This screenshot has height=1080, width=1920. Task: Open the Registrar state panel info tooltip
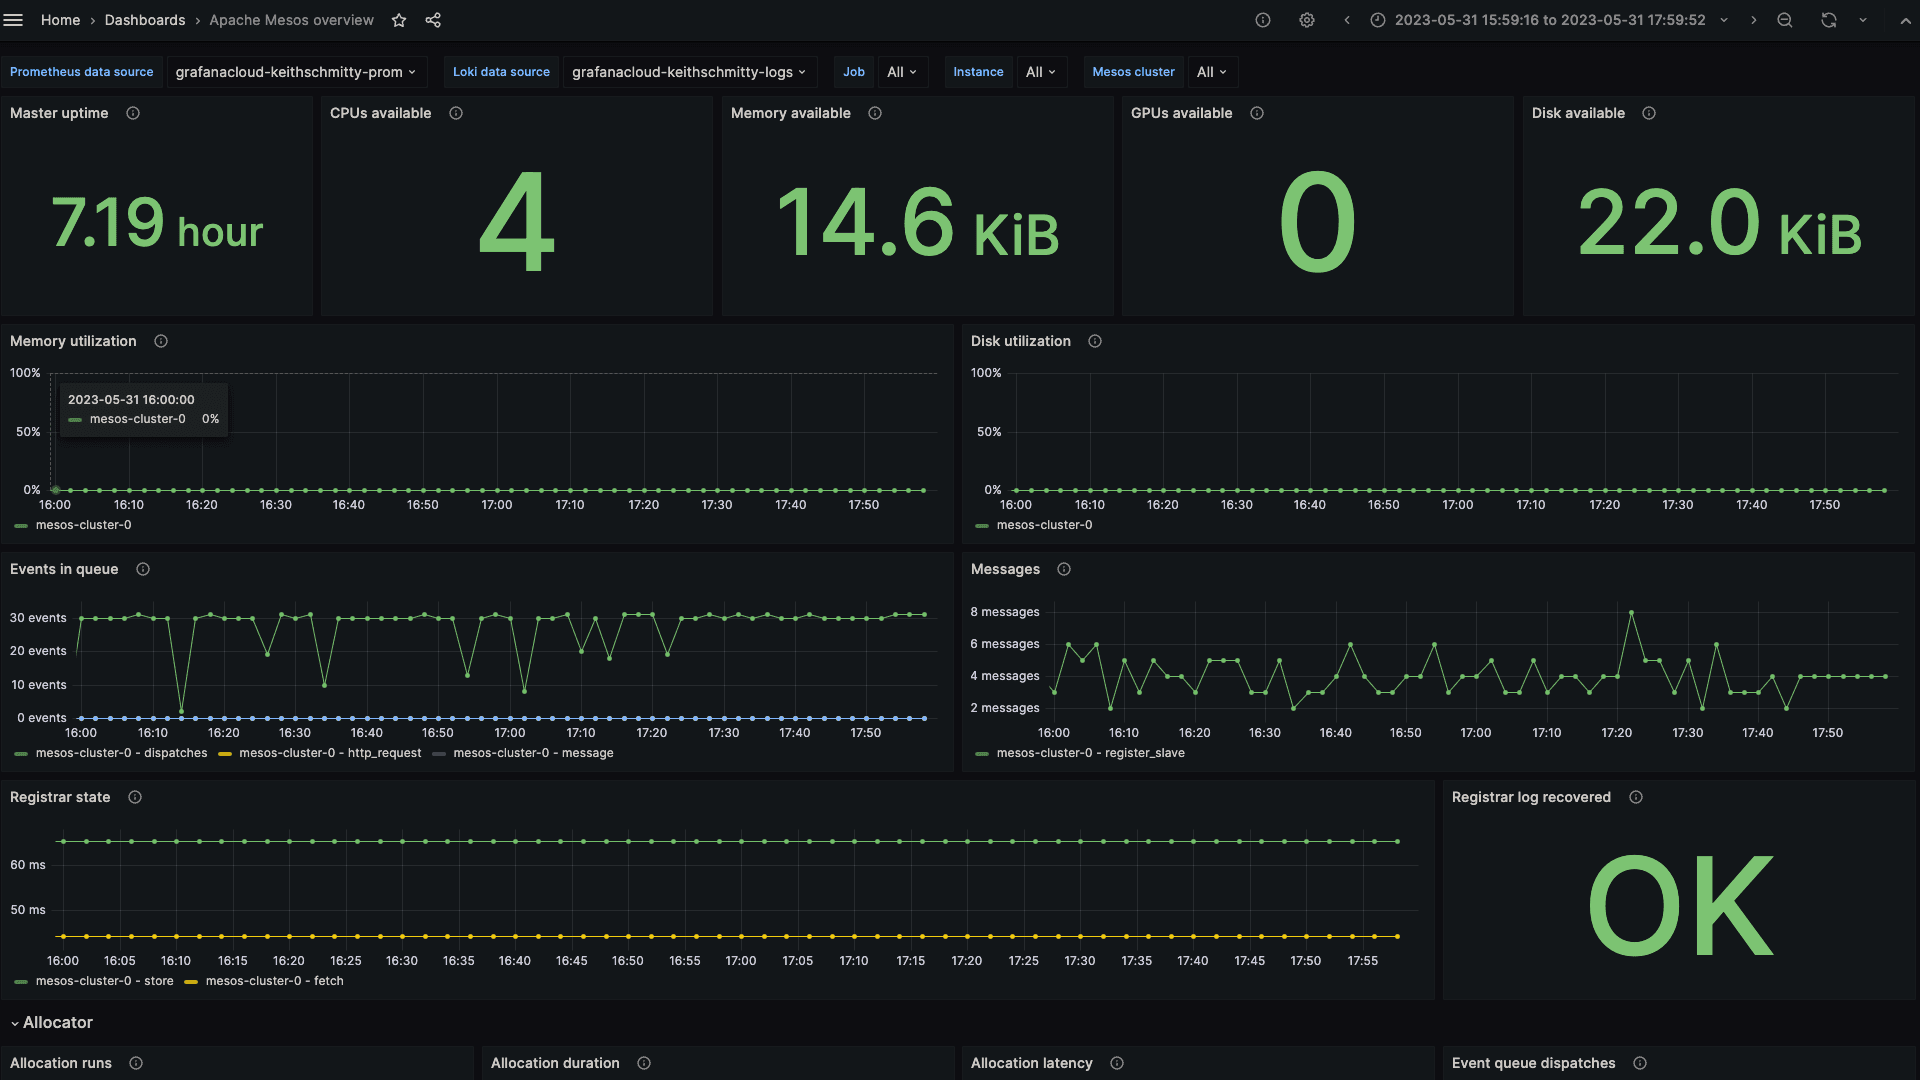click(135, 797)
